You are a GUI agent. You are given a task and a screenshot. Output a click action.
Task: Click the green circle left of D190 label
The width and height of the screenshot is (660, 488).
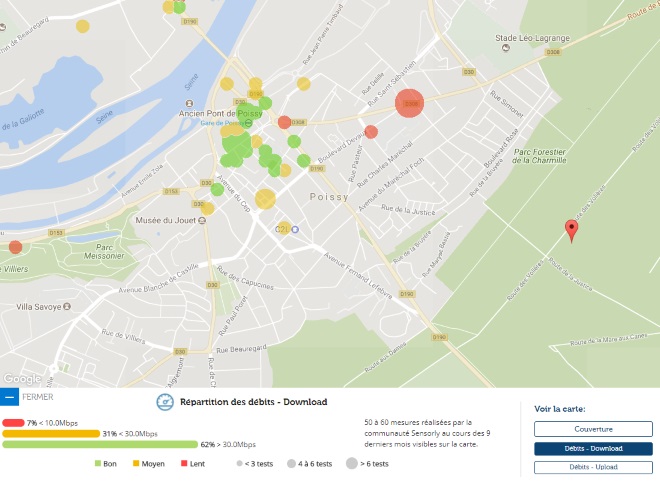(x=303, y=160)
